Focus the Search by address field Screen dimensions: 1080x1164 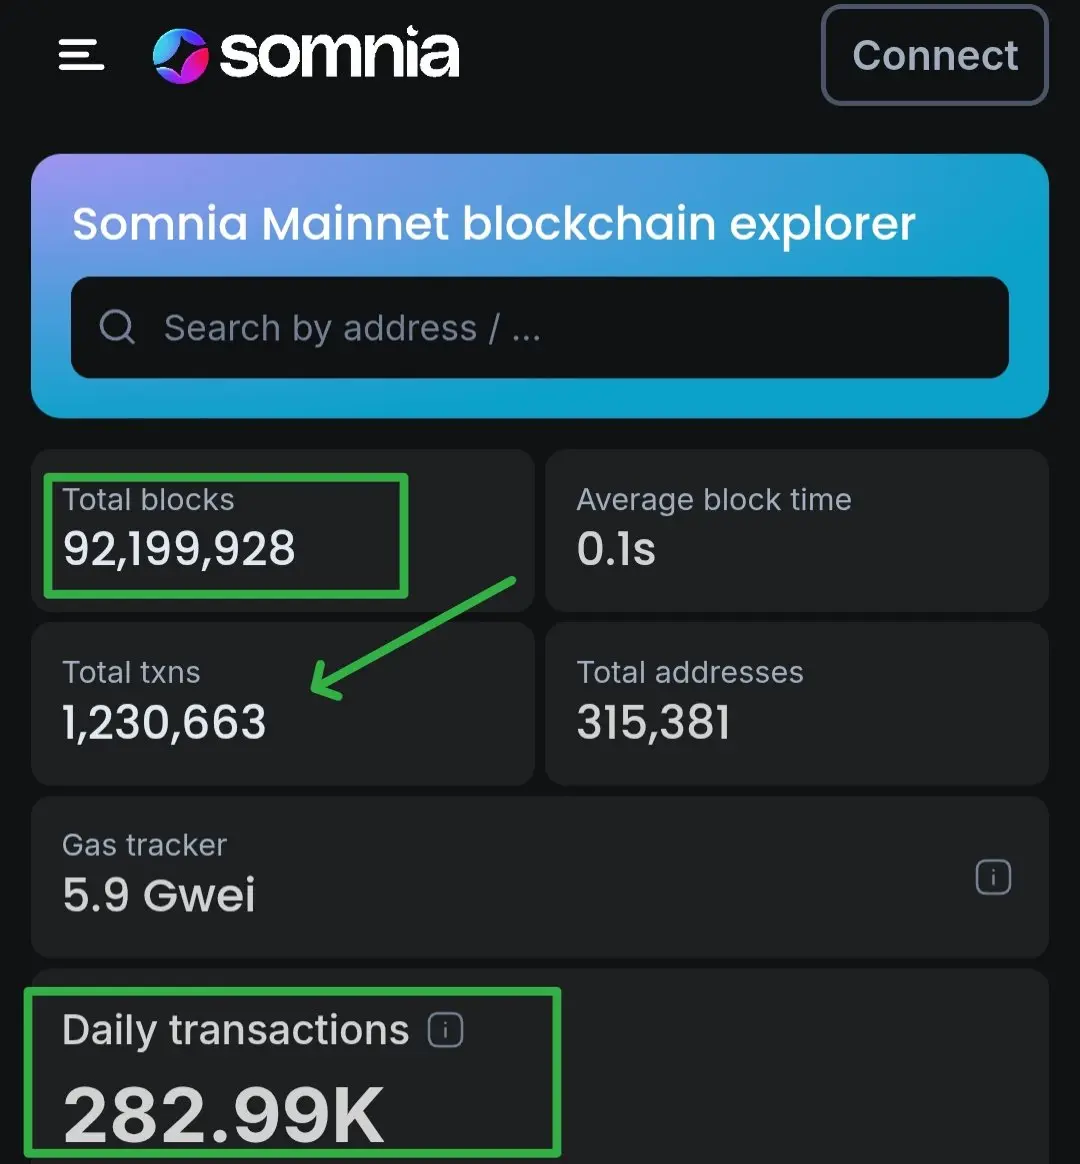[540, 327]
